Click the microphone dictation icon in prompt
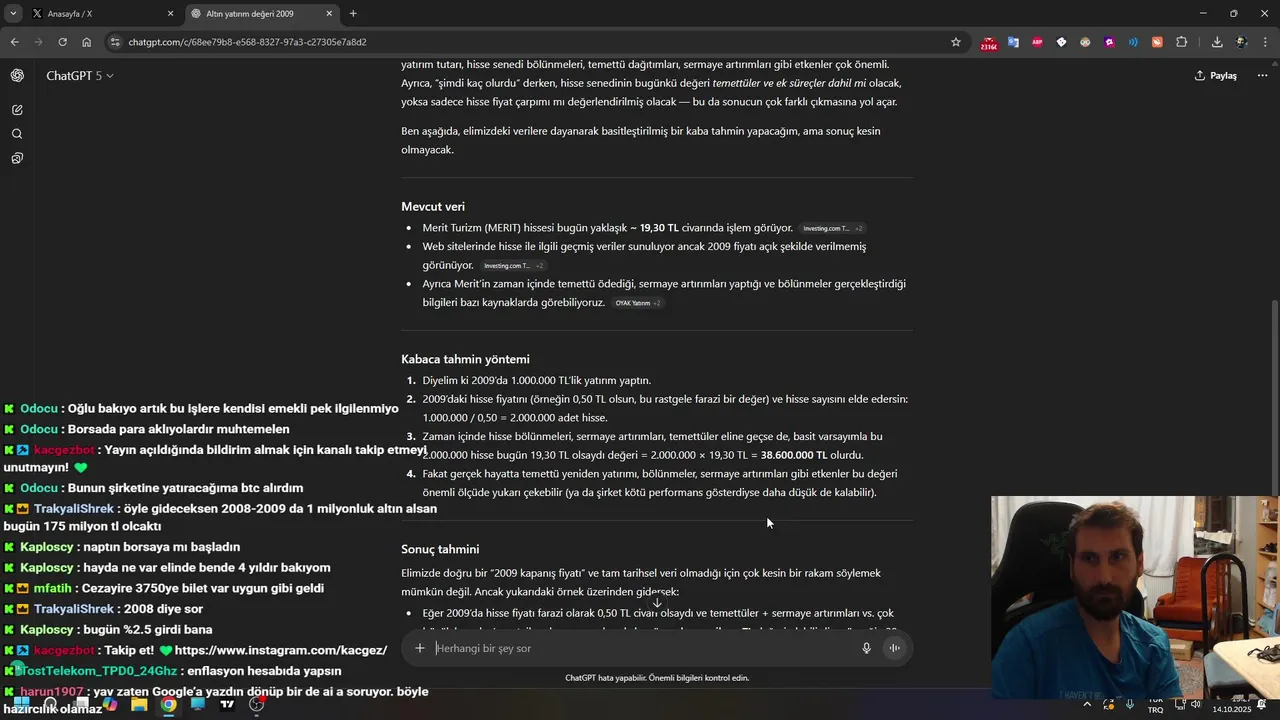This screenshot has height=720, width=1280. (867, 648)
